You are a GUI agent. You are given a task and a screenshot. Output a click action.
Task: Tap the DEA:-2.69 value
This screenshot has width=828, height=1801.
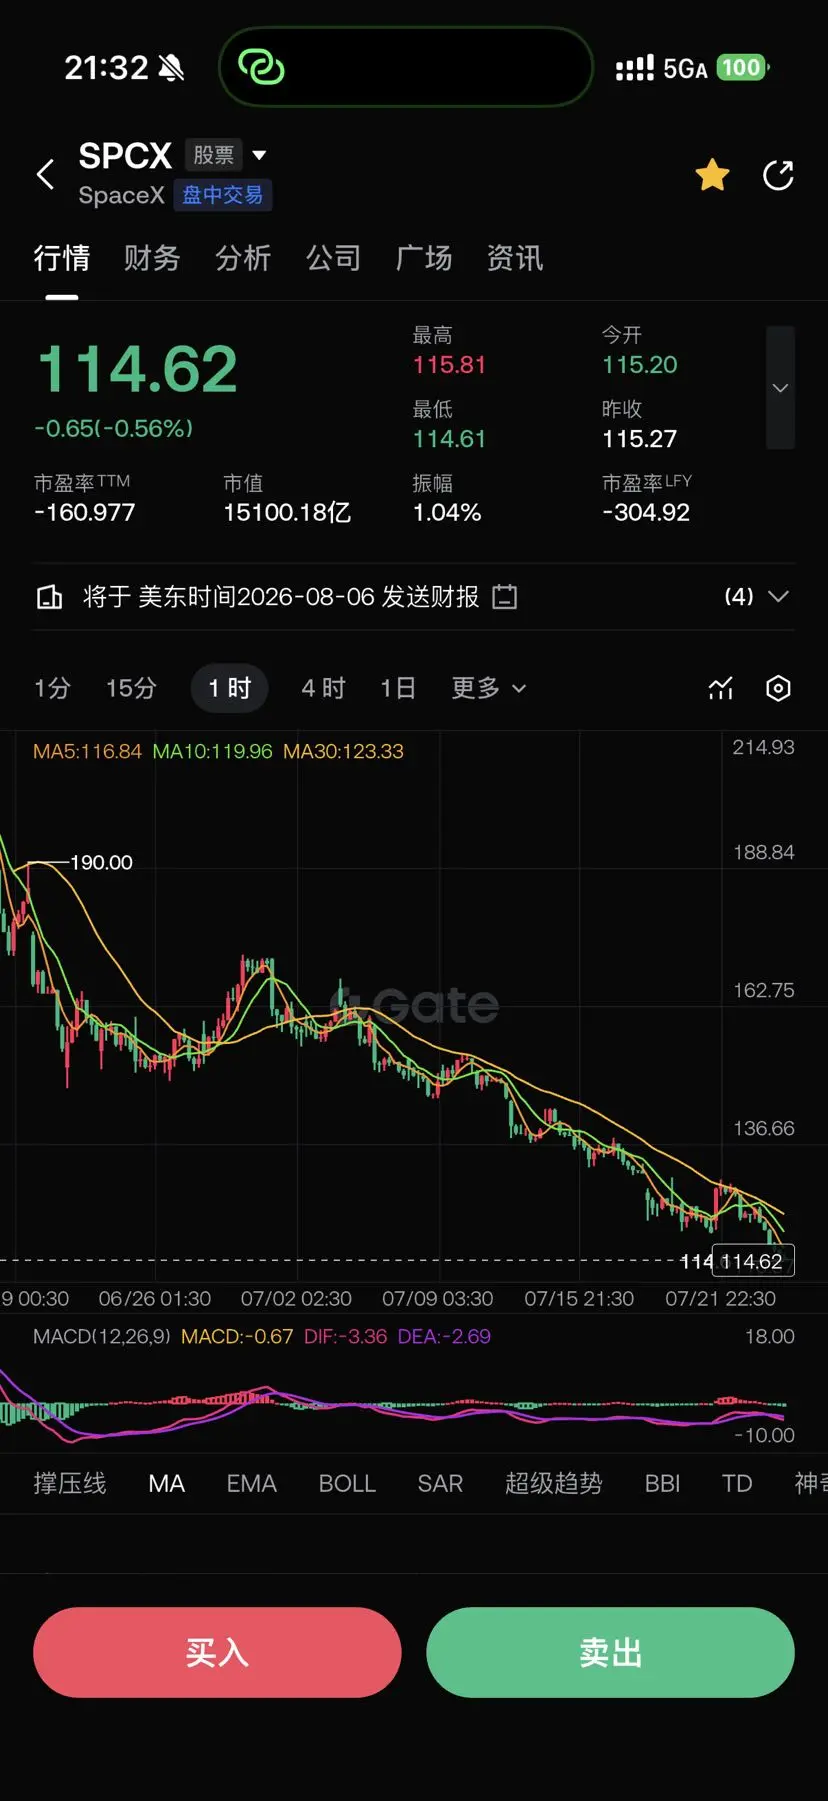[x=444, y=1336]
